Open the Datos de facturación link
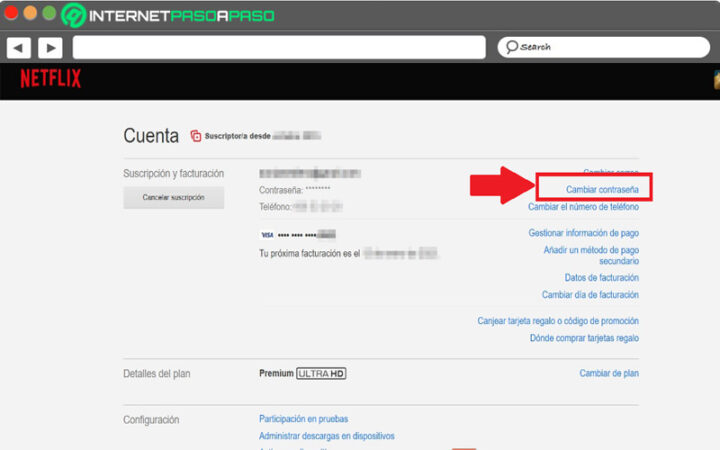The width and height of the screenshot is (720, 450). [602, 277]
